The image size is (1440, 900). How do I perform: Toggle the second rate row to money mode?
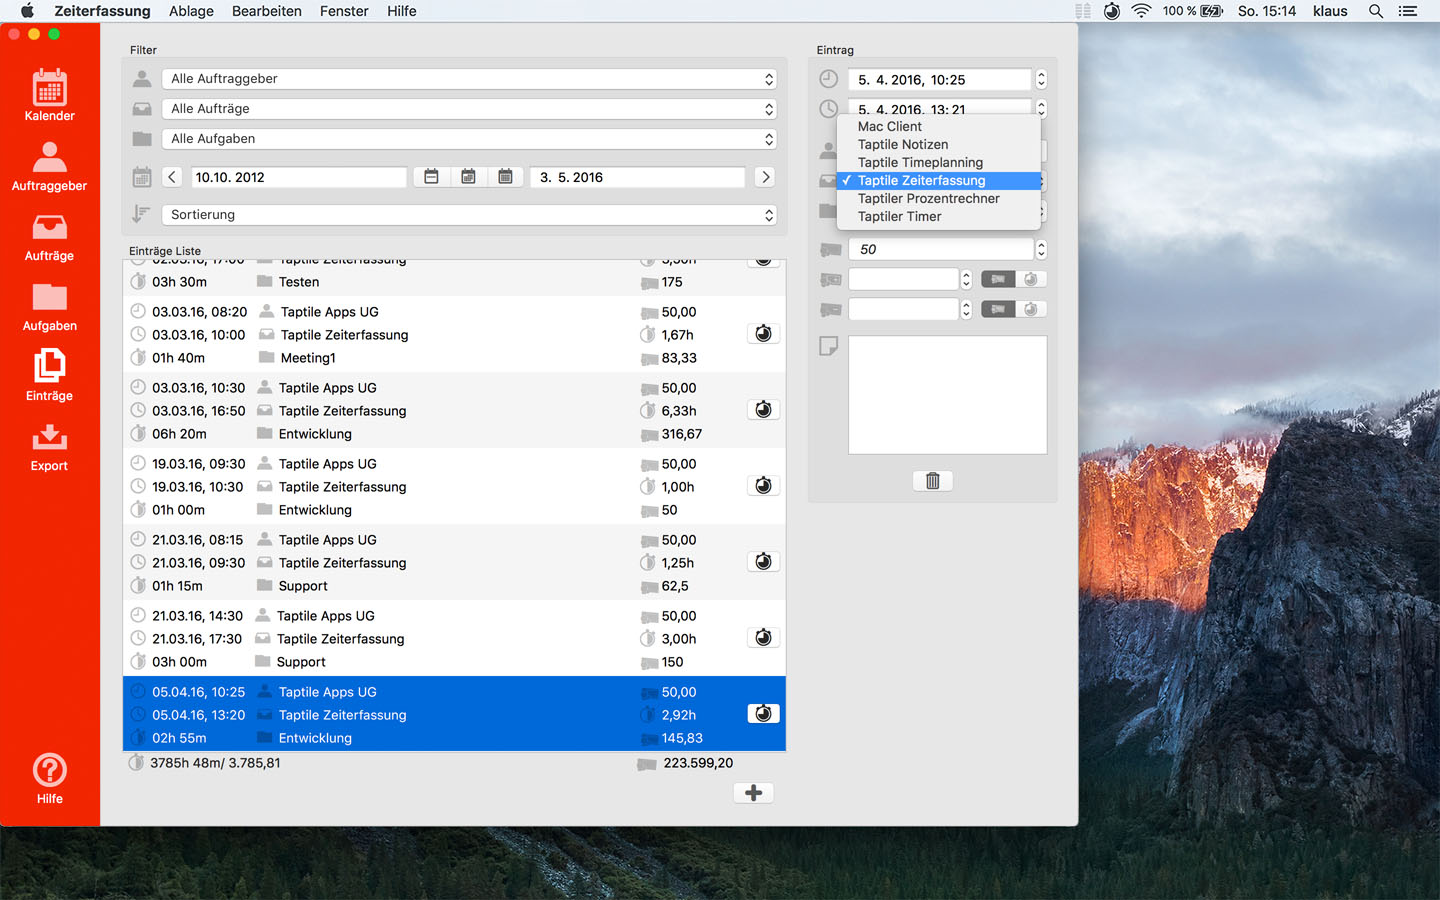point(998,309)
